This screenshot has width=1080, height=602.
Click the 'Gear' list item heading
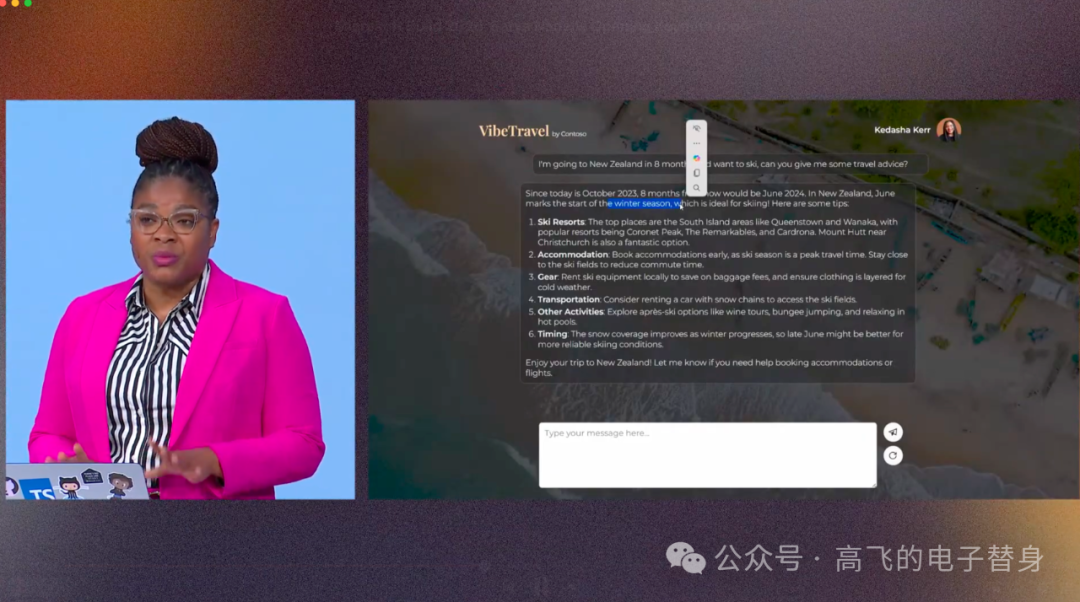(x=548, y=277)
